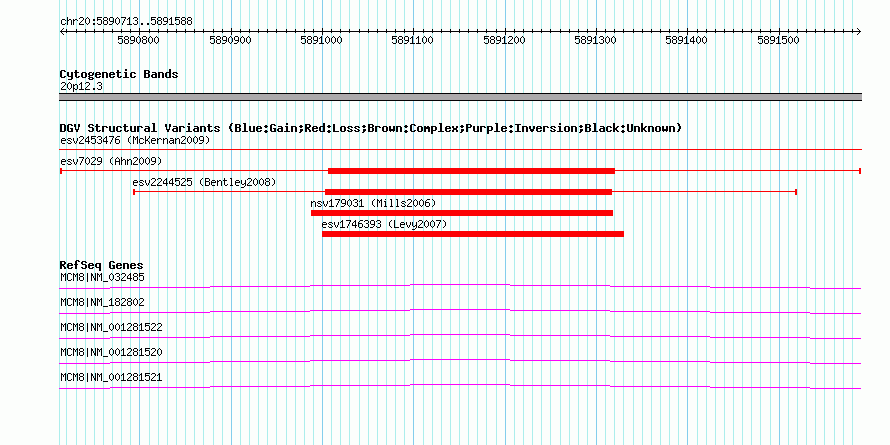Select the NM_001281520 magenta transcript line

460,362
